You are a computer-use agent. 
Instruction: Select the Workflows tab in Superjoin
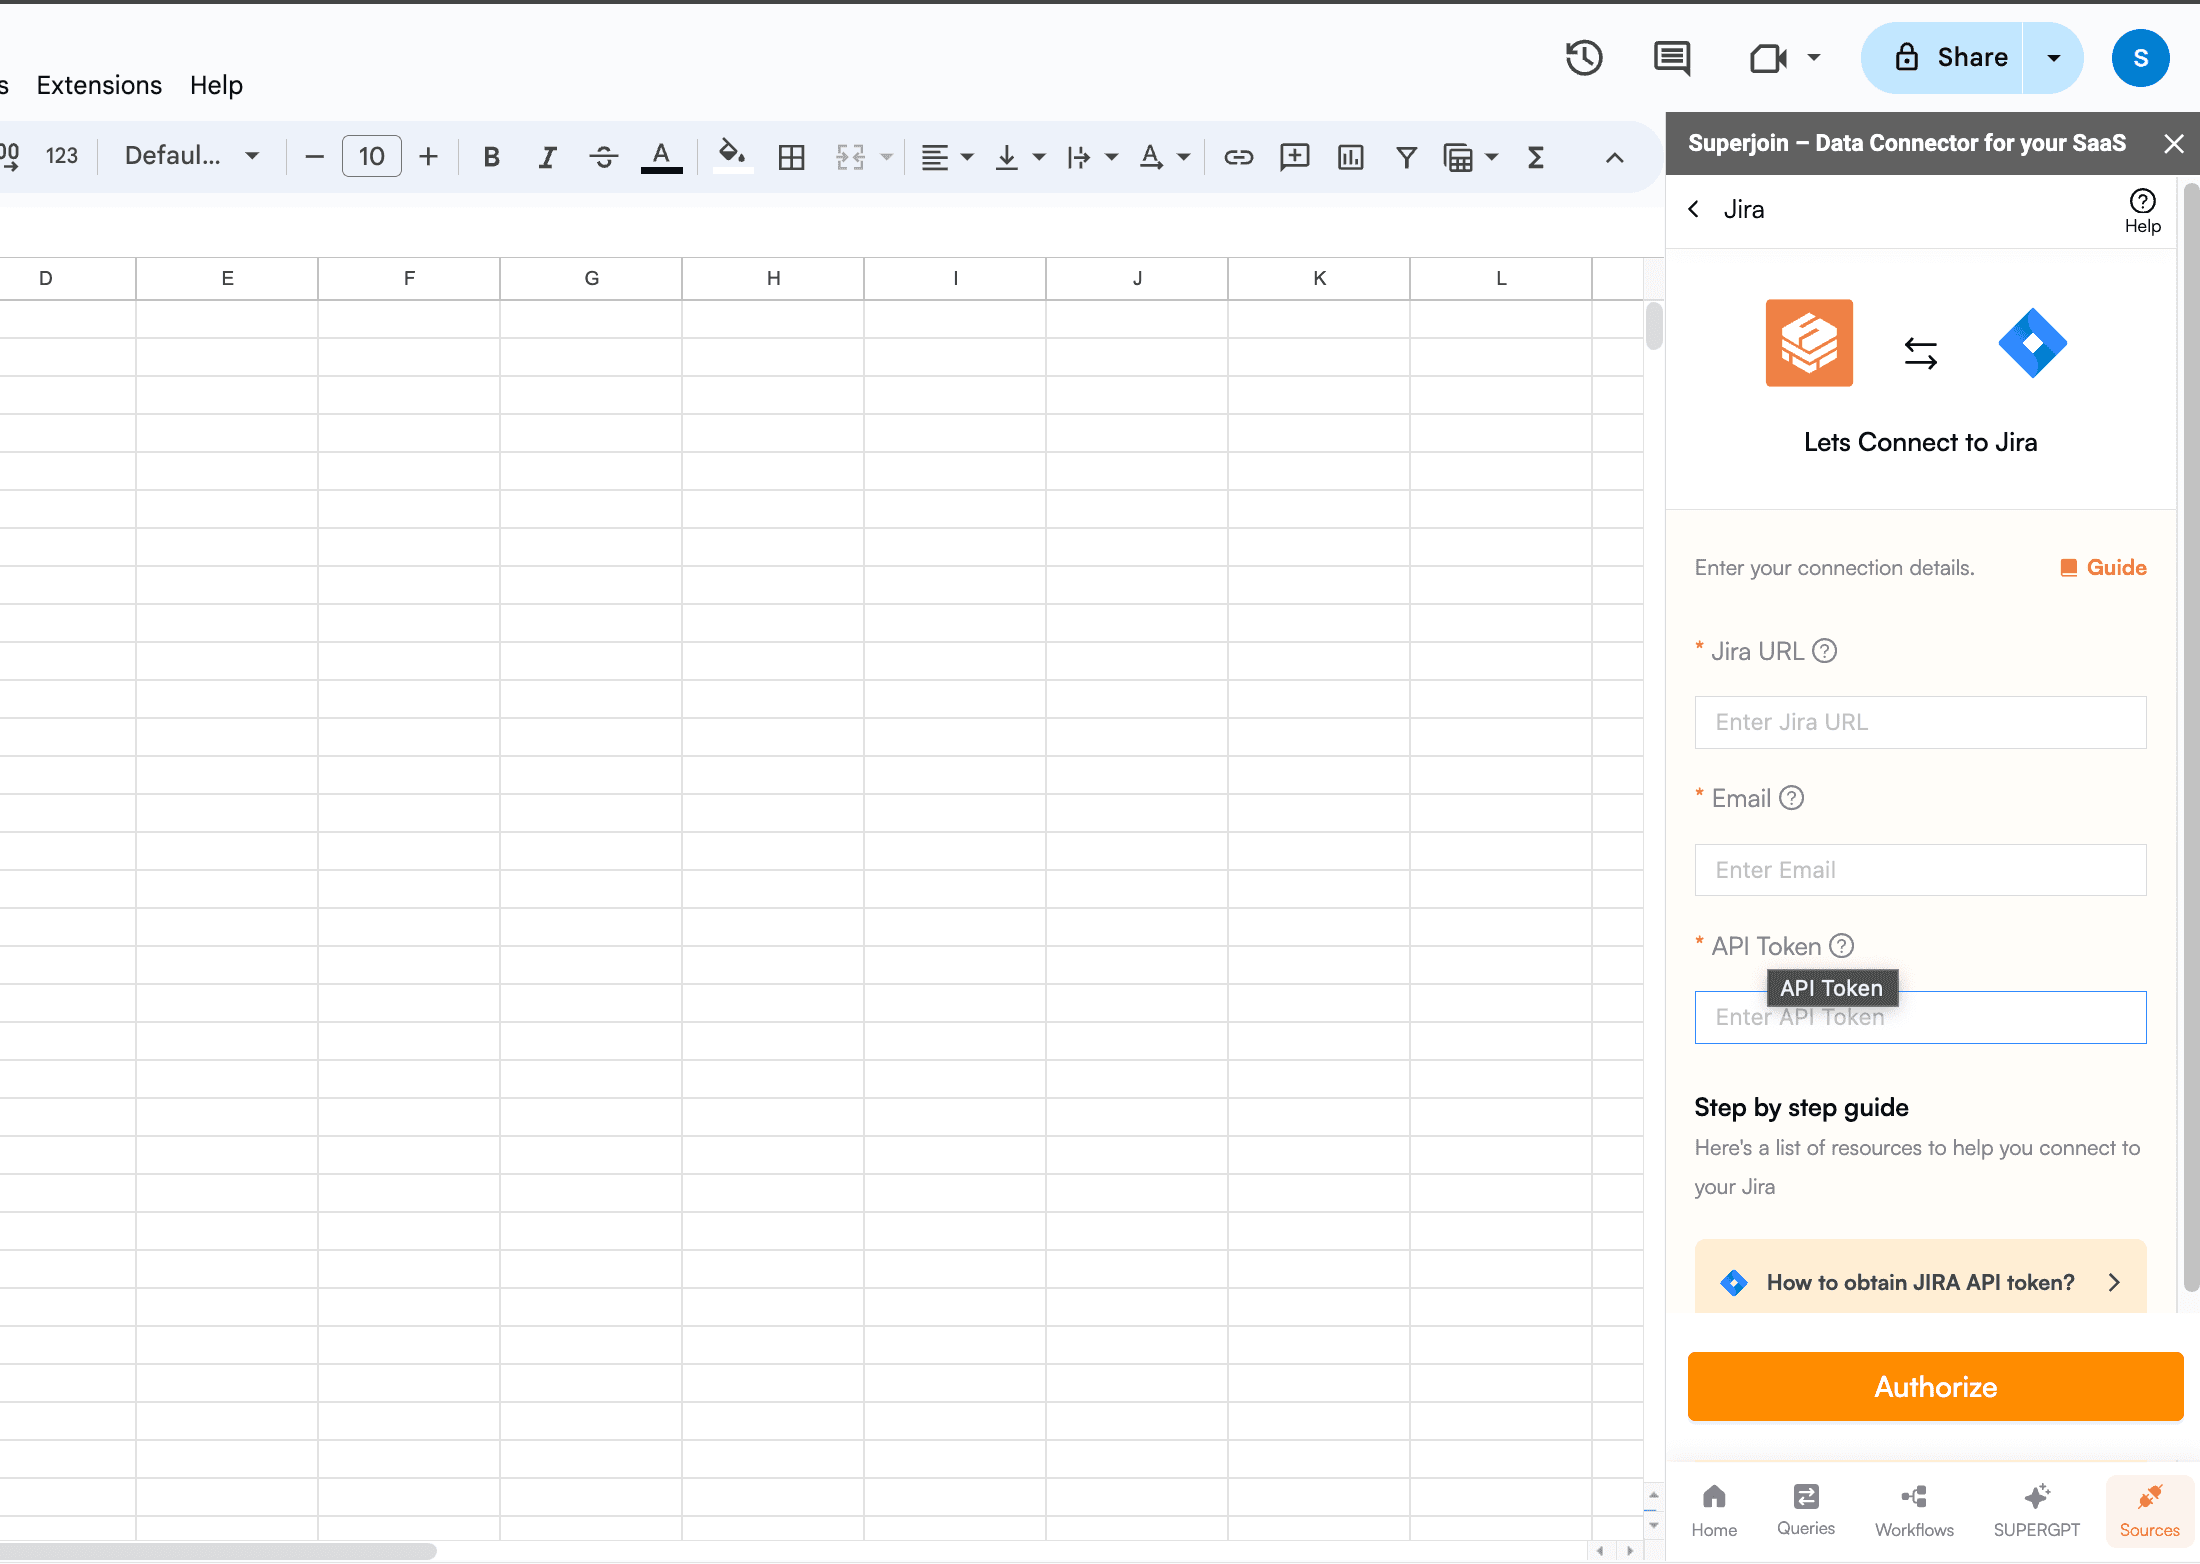[x=1914, y=1508]
